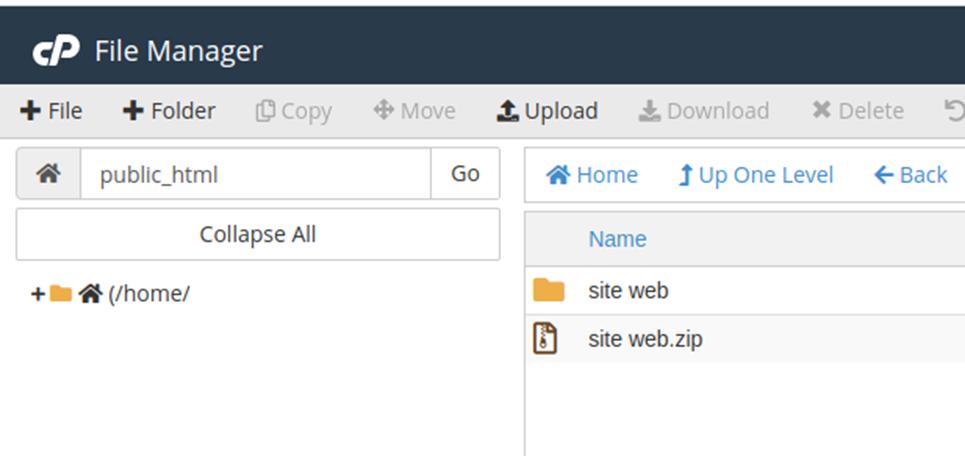Screen dimensions: 965x456
Task: Select the site web folder icon
Action: [548, 291]
